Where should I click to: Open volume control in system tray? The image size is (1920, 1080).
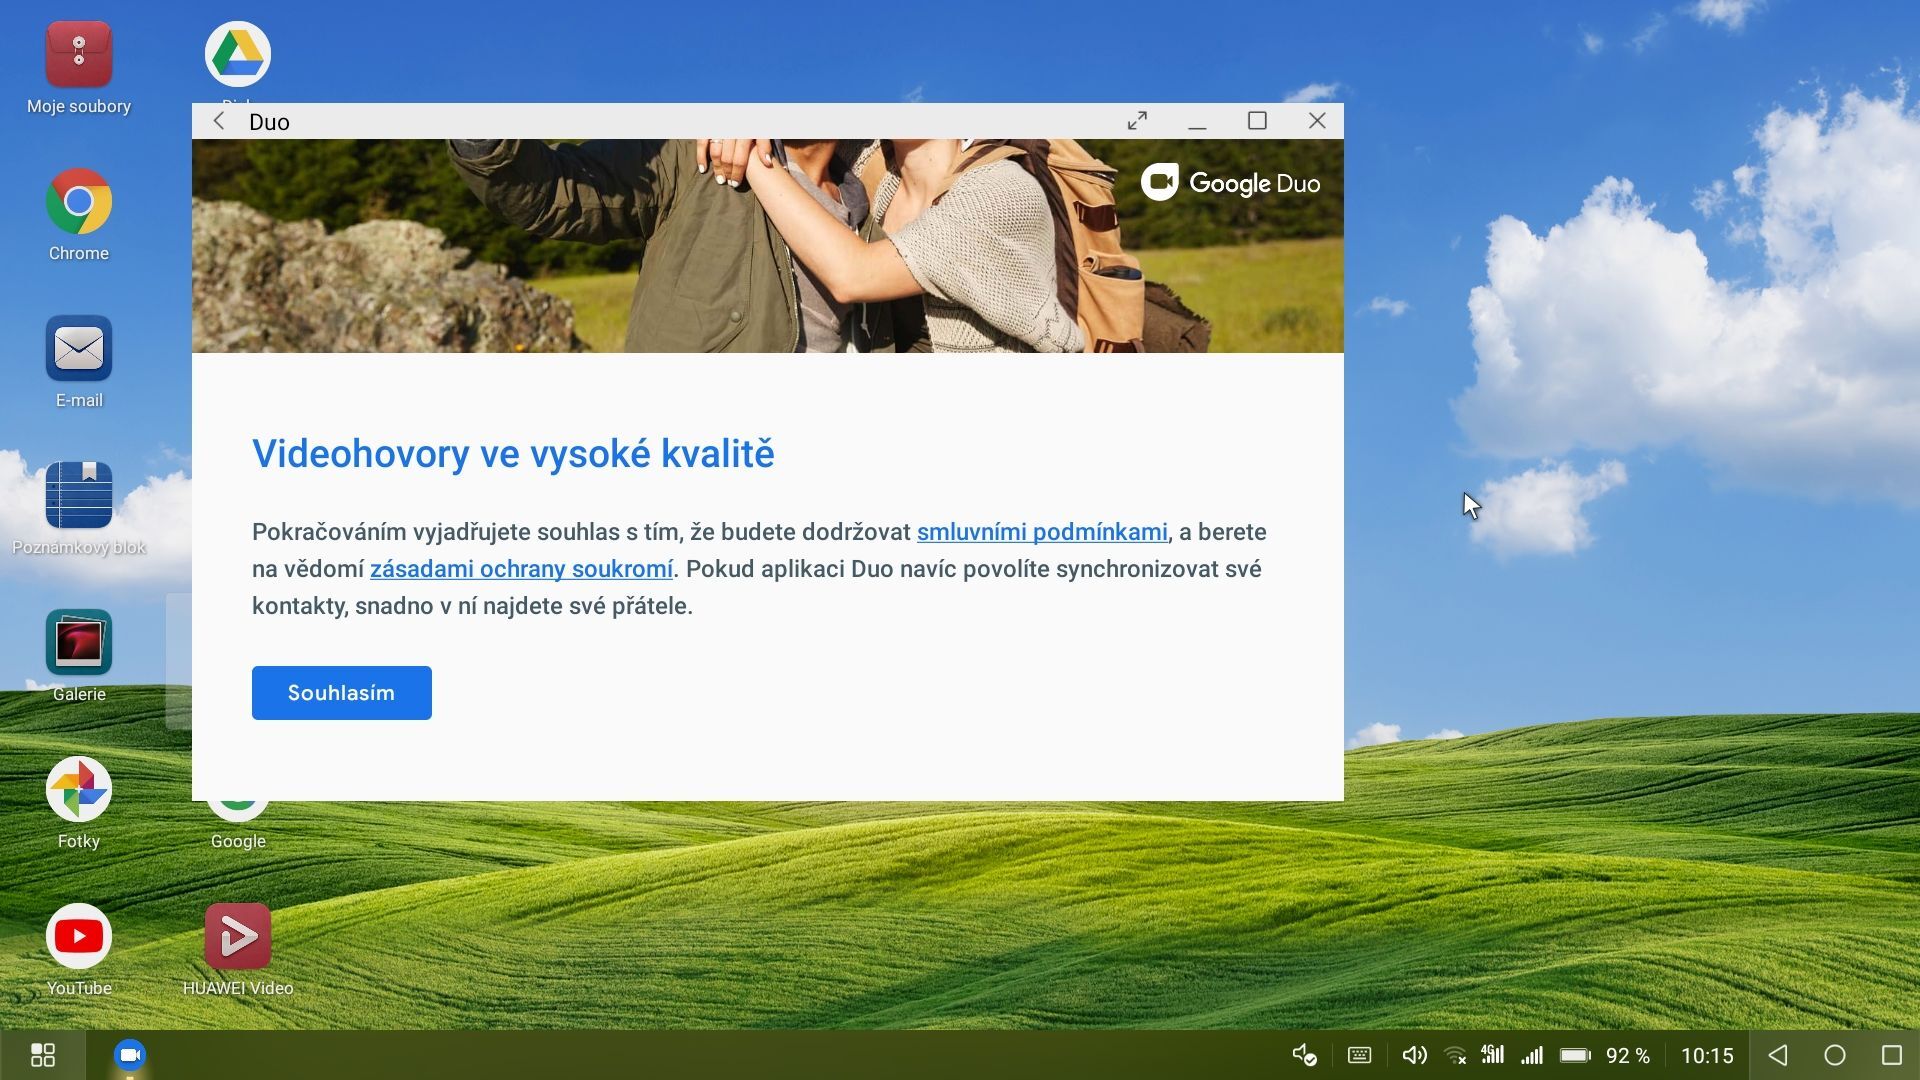(x=1413, y=1055)
